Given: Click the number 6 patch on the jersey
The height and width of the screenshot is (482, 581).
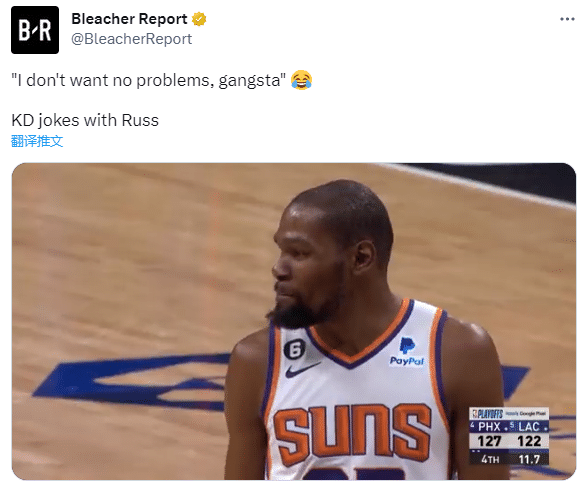Looking at the screenshot, I should 295,349.
